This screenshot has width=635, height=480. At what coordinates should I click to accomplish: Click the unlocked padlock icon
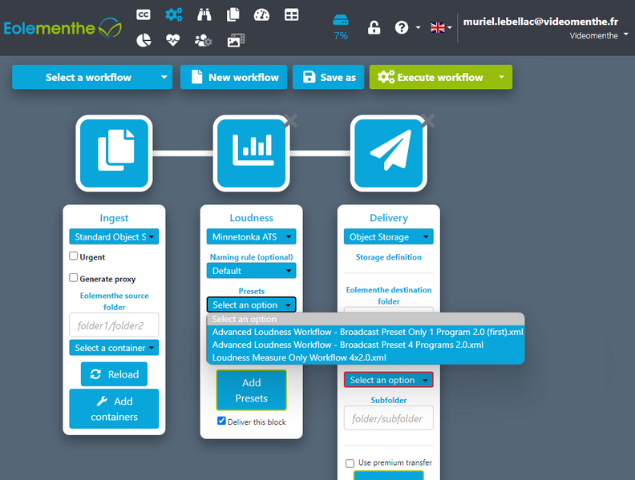click(x=374, y=28)
